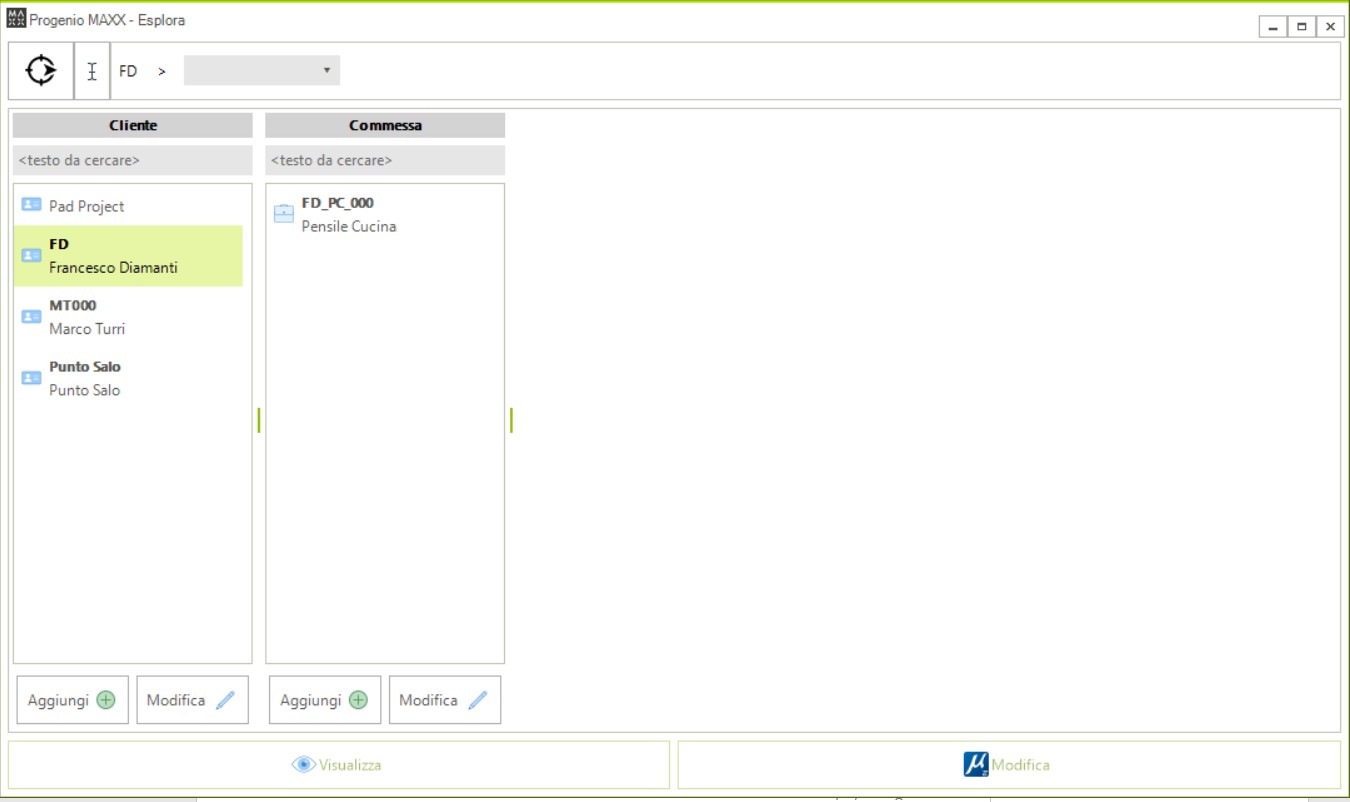
Task: Click the Cliente column header
Action: point(133,125)
